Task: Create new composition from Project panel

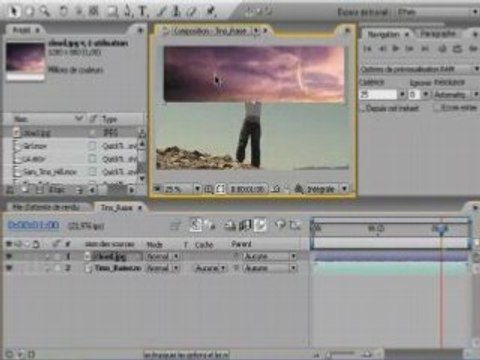Action: (x=39, y=190)
